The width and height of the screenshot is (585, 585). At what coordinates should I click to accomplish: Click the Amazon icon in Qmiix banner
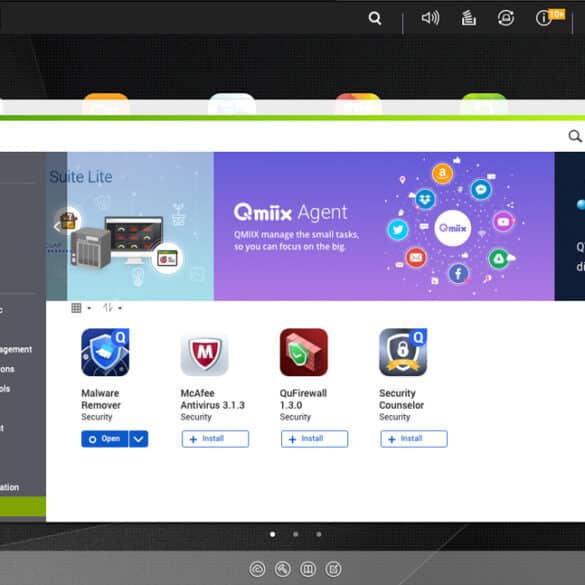click(442, 173)
